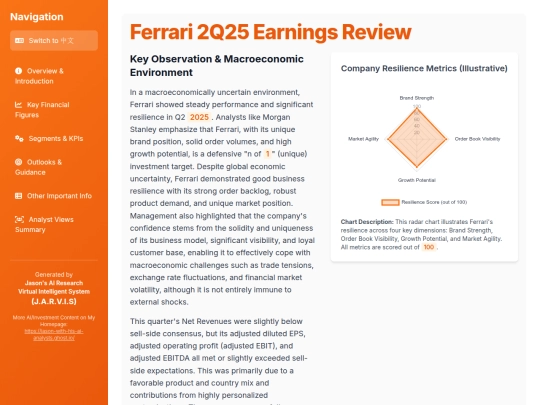Screen dimensions: 540x405
Task: Click the target icon beside Outlooks
Action: click(x=19, y=162)
